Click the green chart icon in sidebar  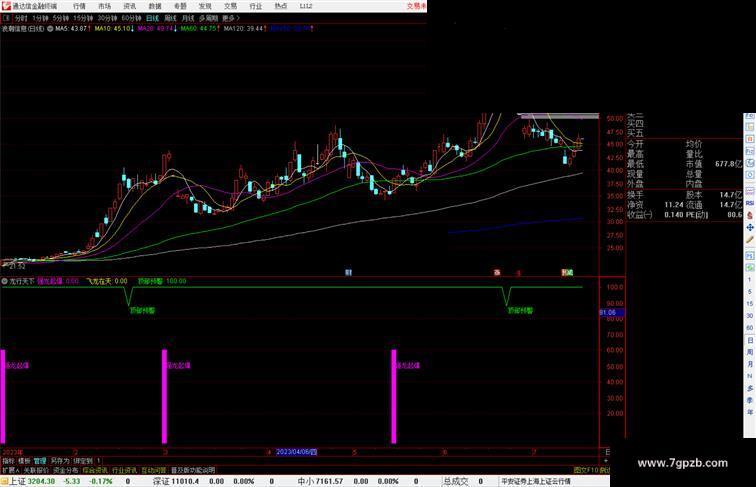[750, 268]
